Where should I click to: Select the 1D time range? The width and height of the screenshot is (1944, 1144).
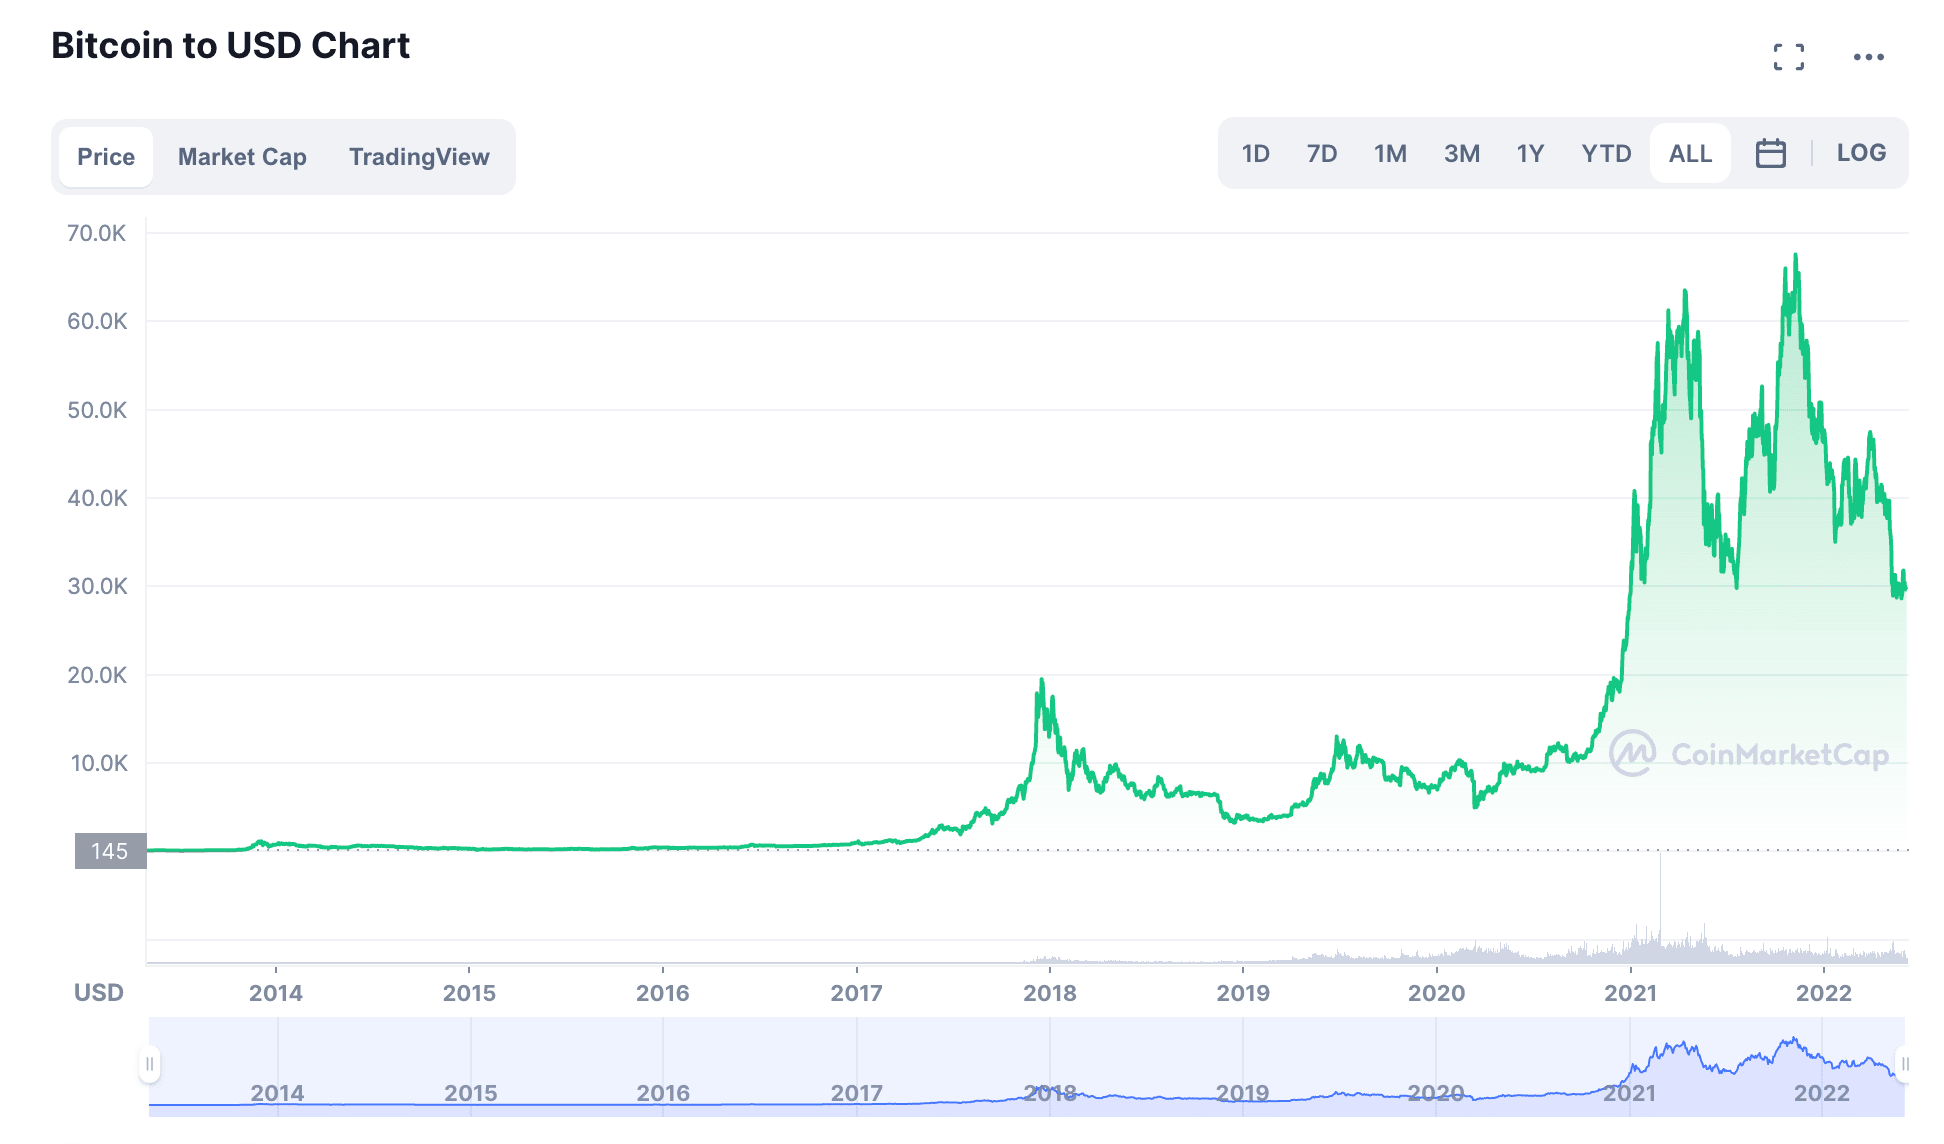click(1255, 154)
